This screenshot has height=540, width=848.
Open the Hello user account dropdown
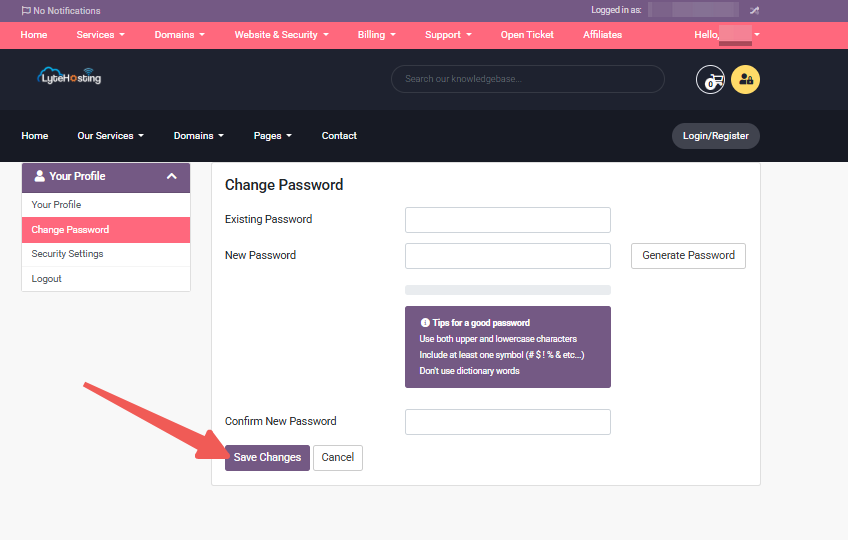(727, 35)
